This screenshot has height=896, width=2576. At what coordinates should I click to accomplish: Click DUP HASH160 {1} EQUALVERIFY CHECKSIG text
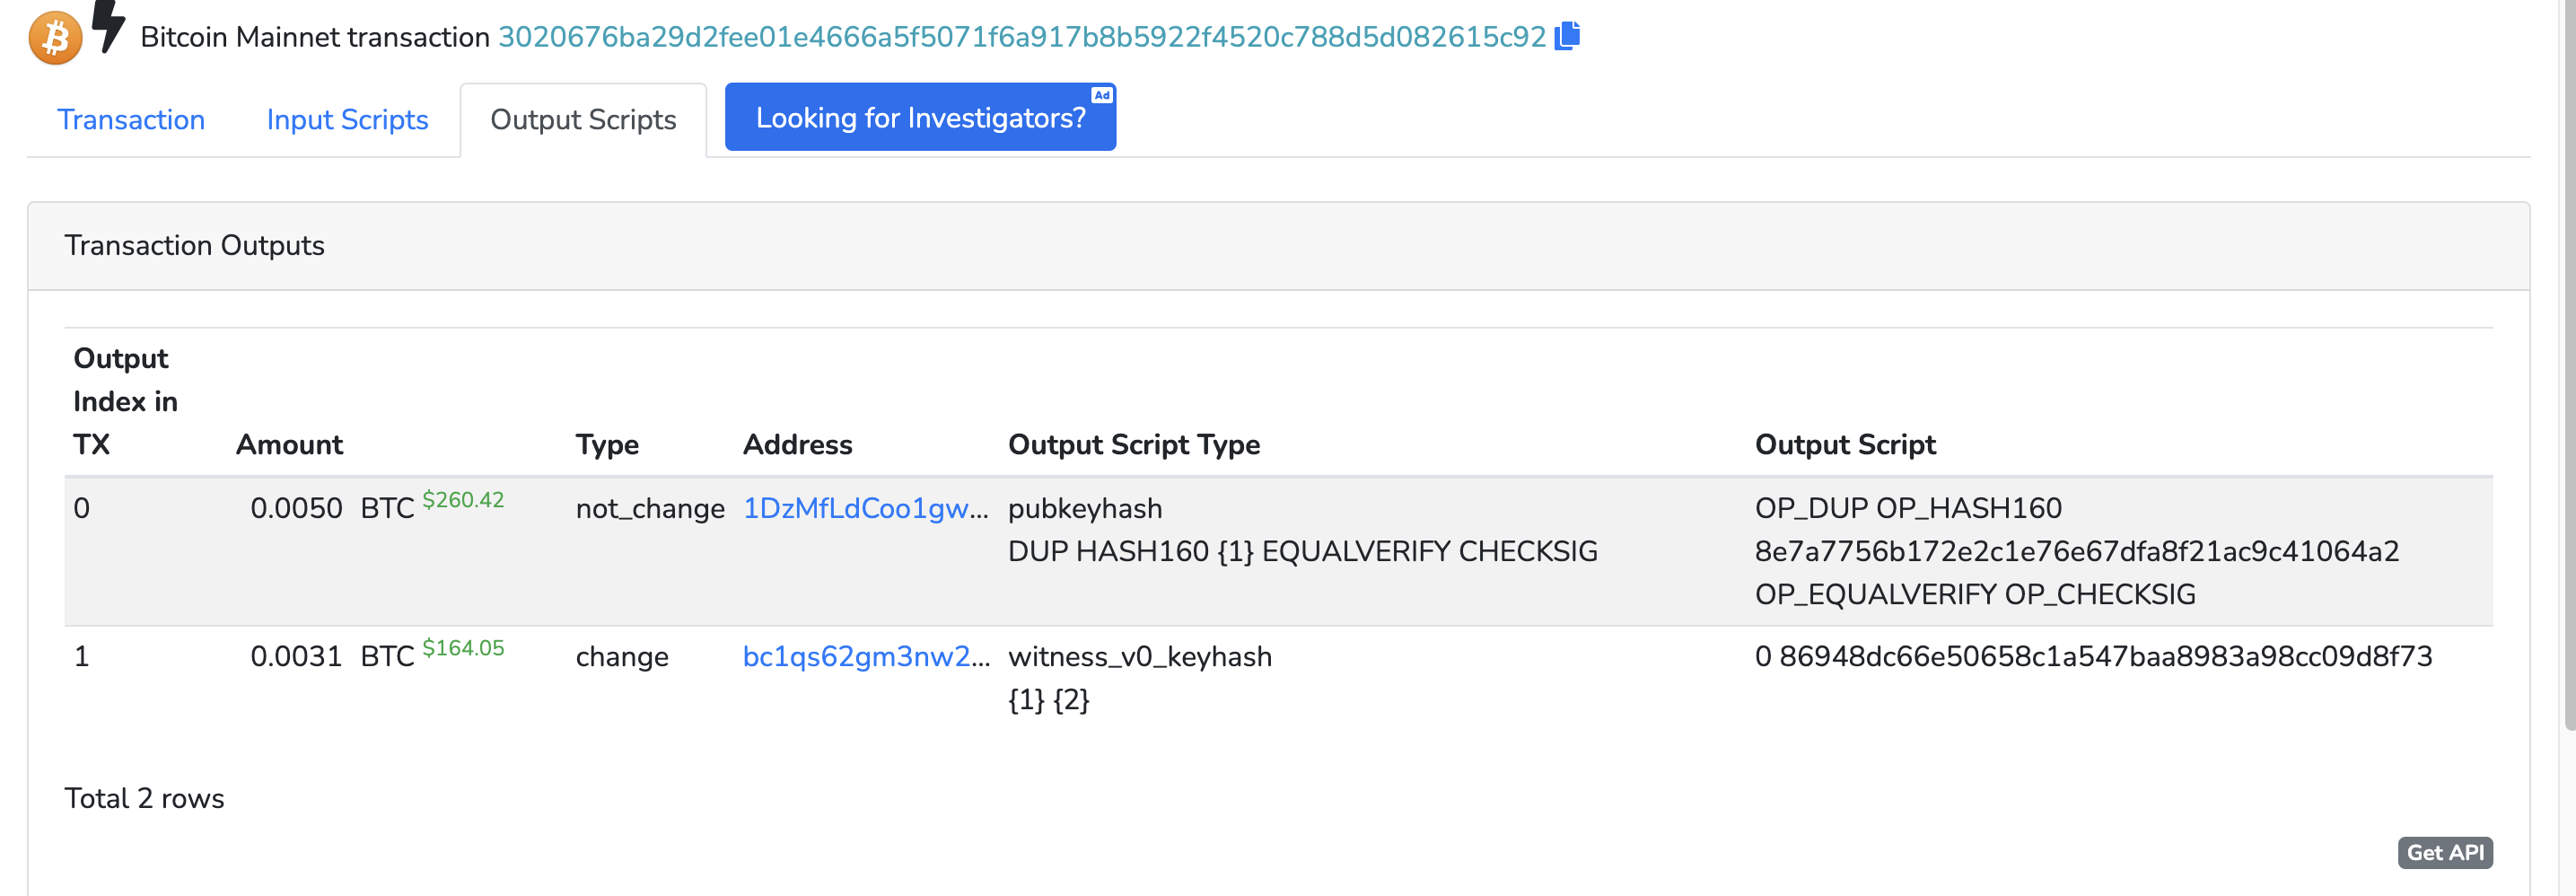1303,551
